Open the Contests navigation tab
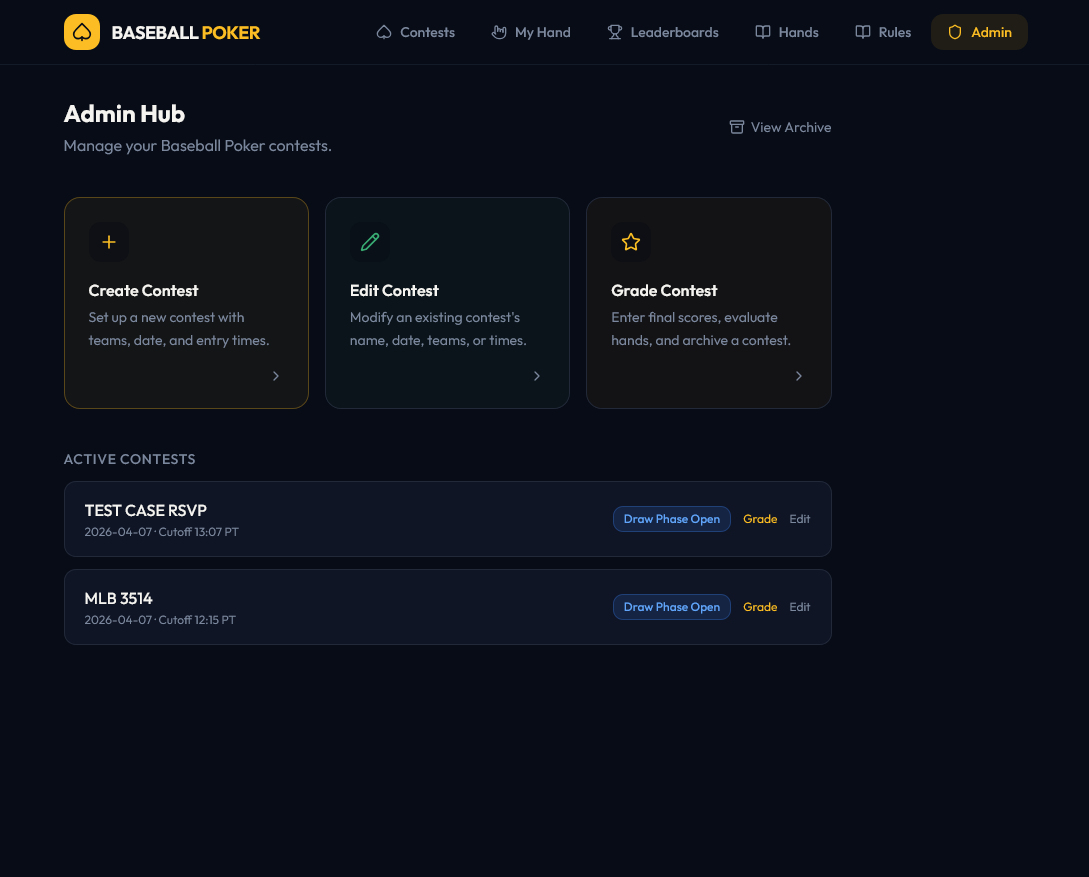This screenshot has height=877, width=1089. [416, 32]
